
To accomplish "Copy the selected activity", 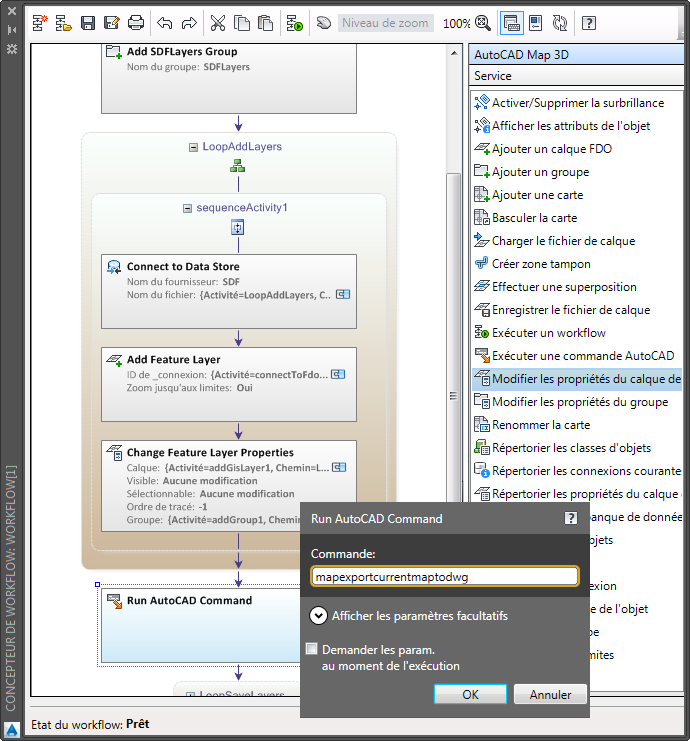I will [x=242, y=23].
